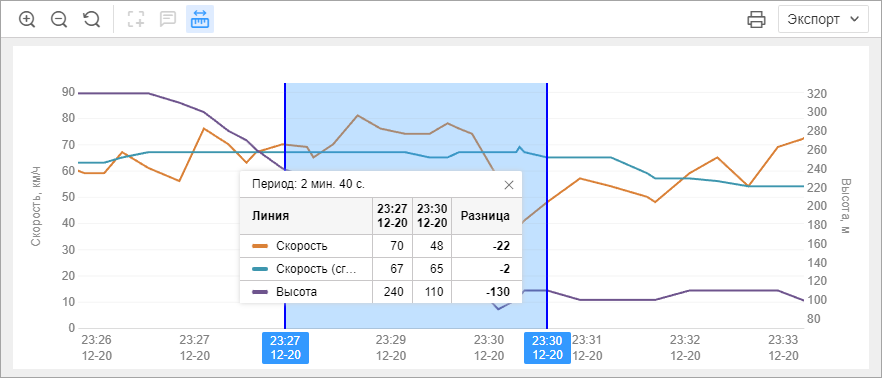This screenshot has height=378, width=882.
Task: Click the 23:29 label on time axis
Action: [390, 348]
